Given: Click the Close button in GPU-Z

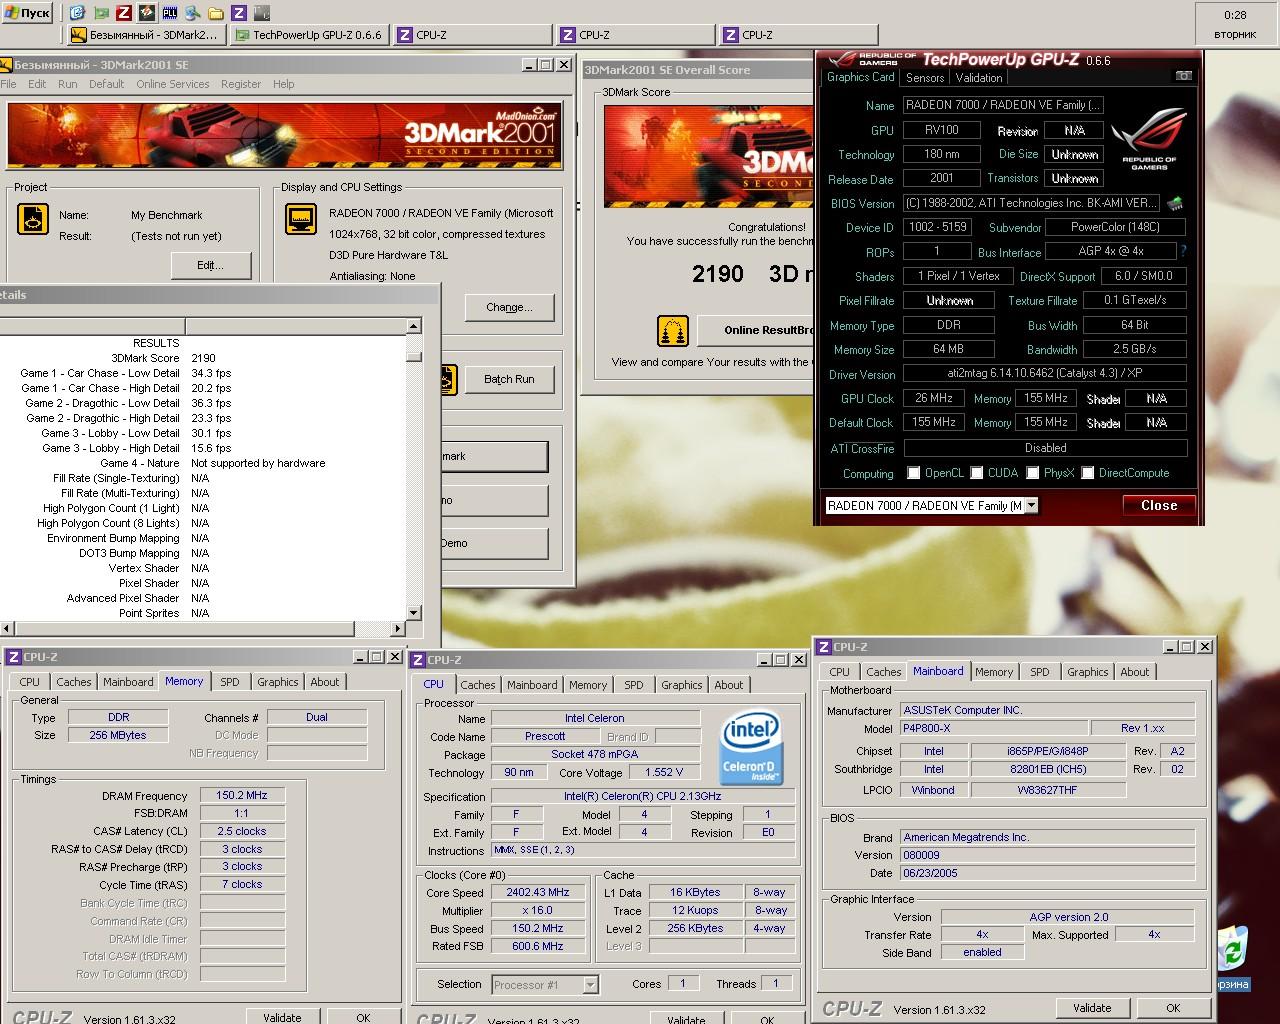Looking at the screenshot, I should point(1159,506).
